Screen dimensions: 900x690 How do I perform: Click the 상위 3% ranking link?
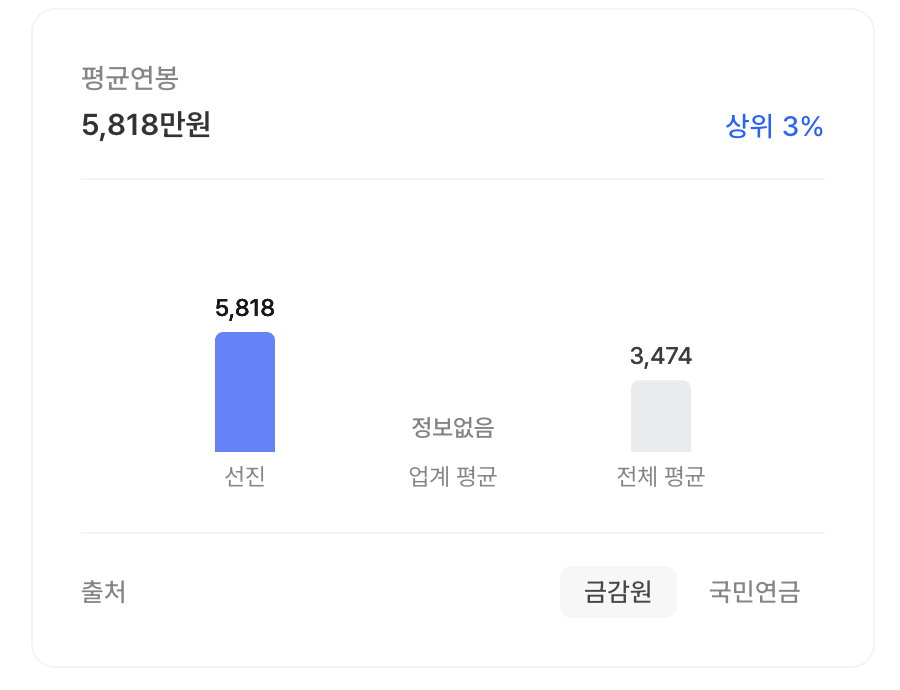774,126
